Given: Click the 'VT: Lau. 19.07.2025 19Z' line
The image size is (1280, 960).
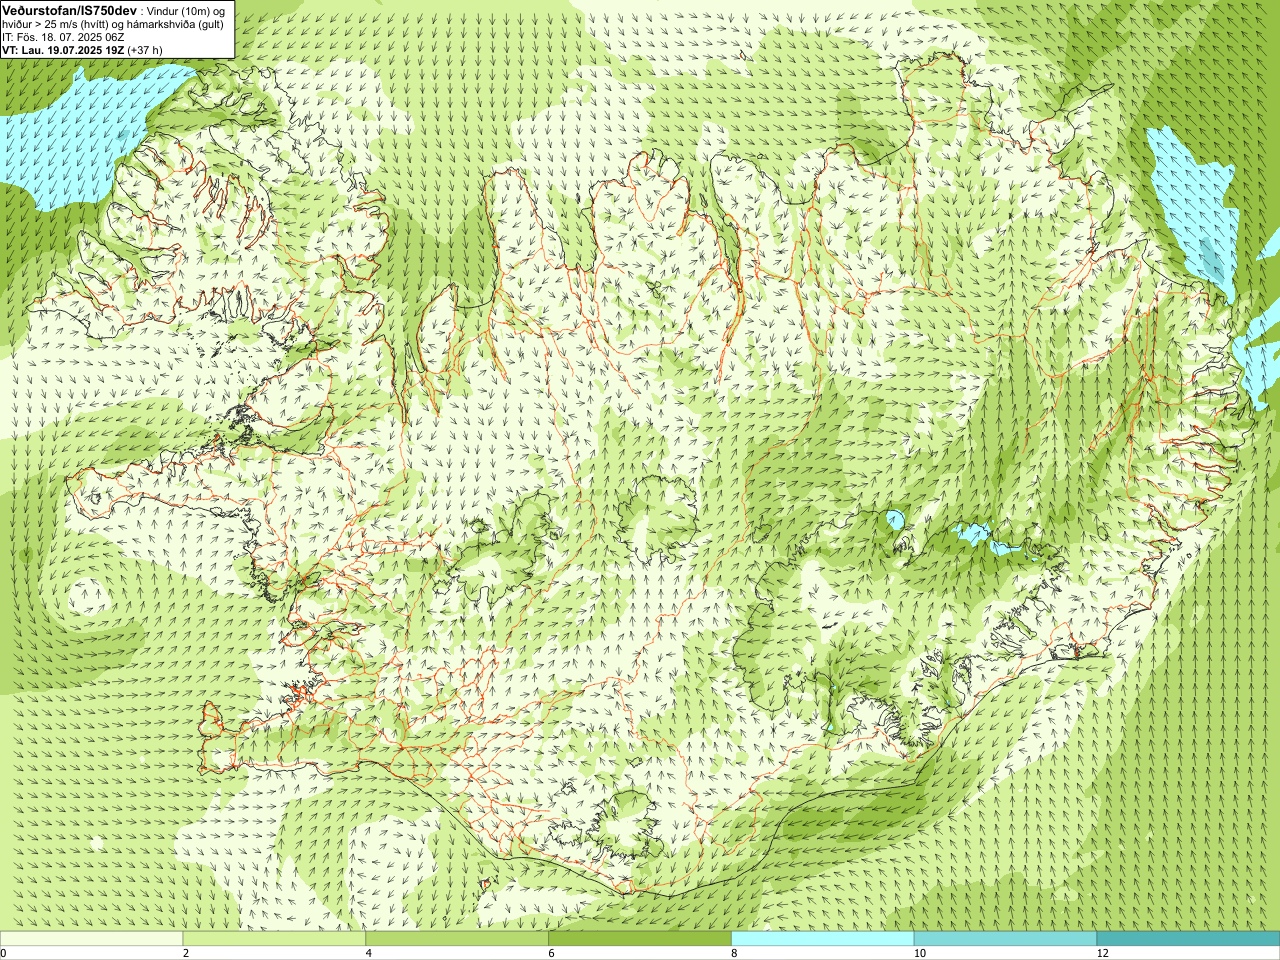Looking at the screenshot, I should point(63,49).
